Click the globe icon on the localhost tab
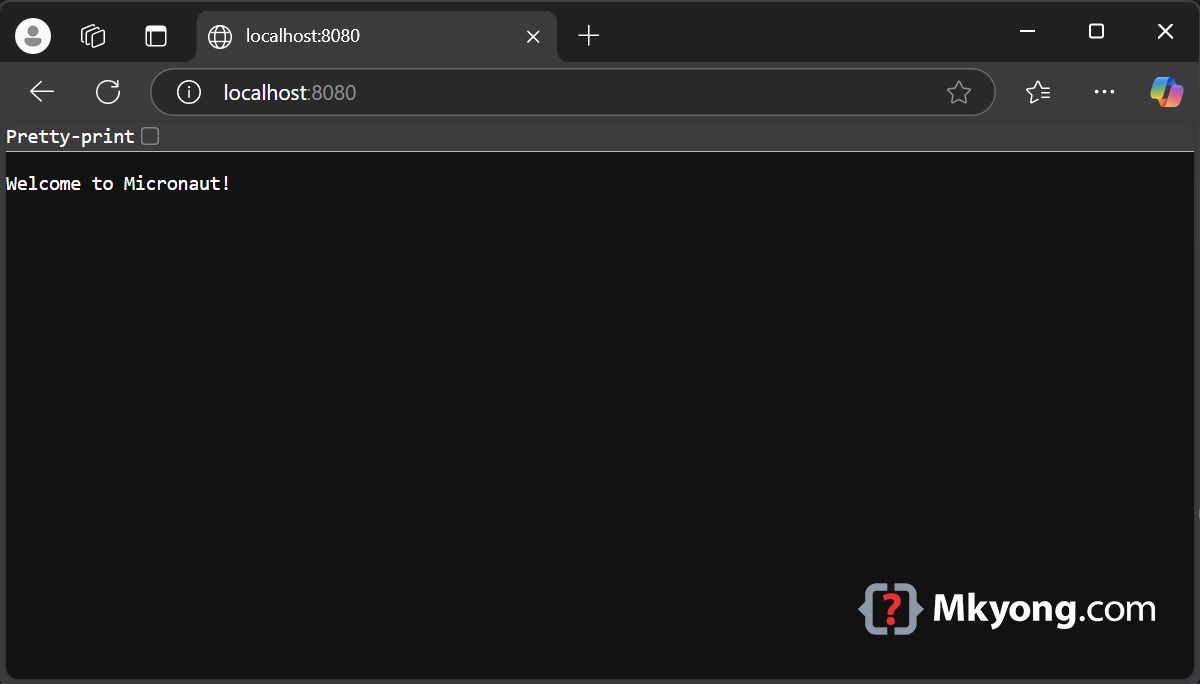 218,35
